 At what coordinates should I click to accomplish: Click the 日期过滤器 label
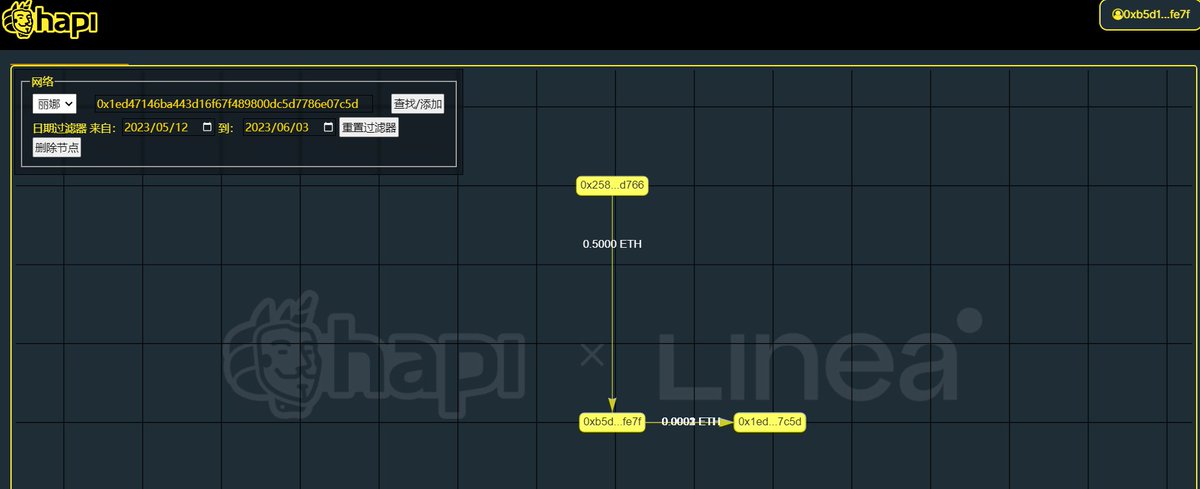60,128
